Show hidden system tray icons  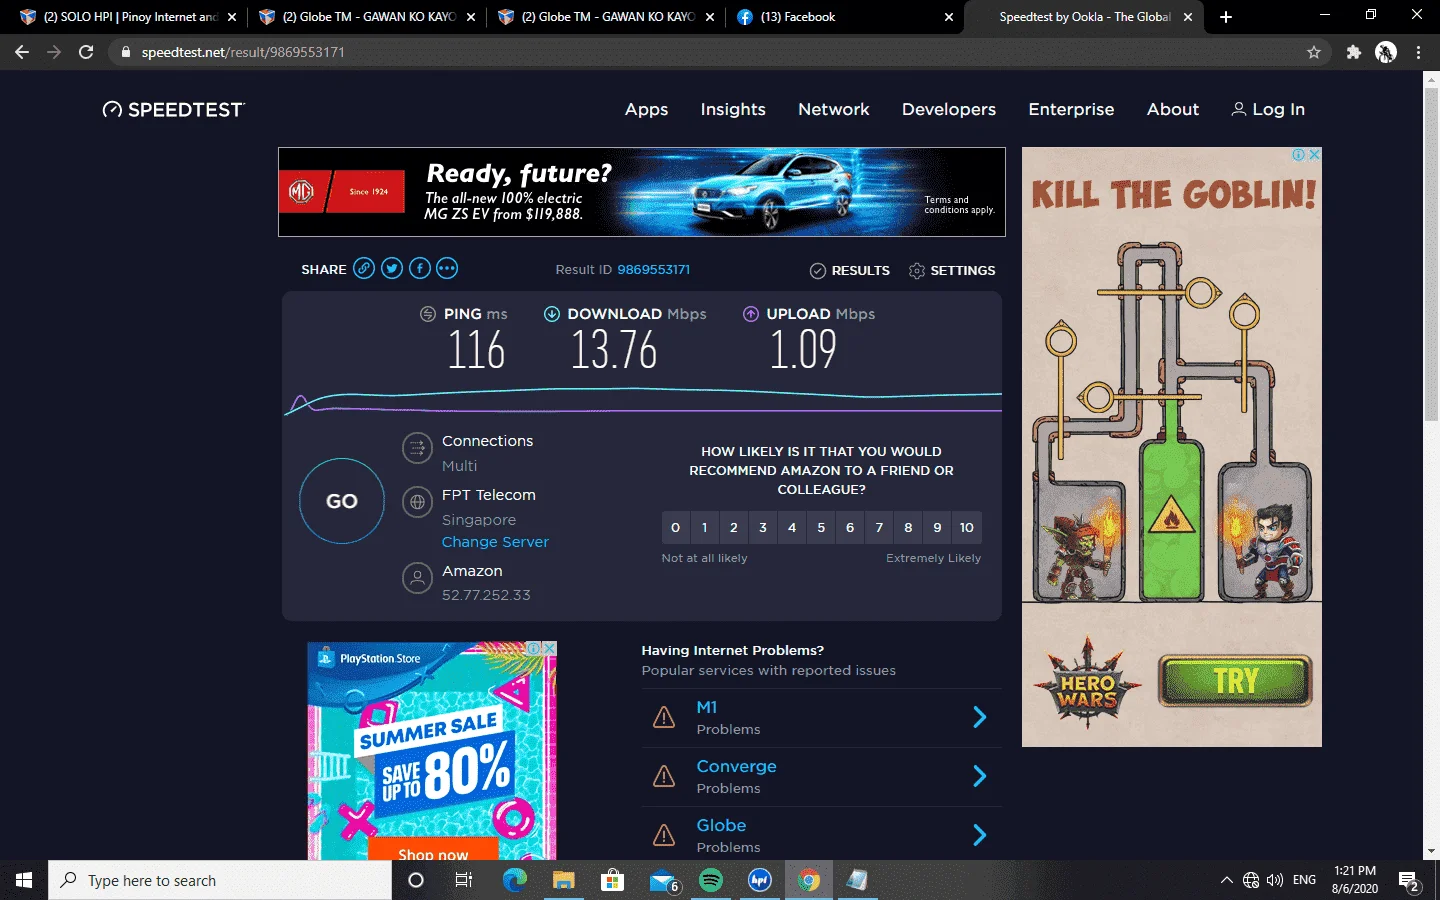click(1226, 880)
